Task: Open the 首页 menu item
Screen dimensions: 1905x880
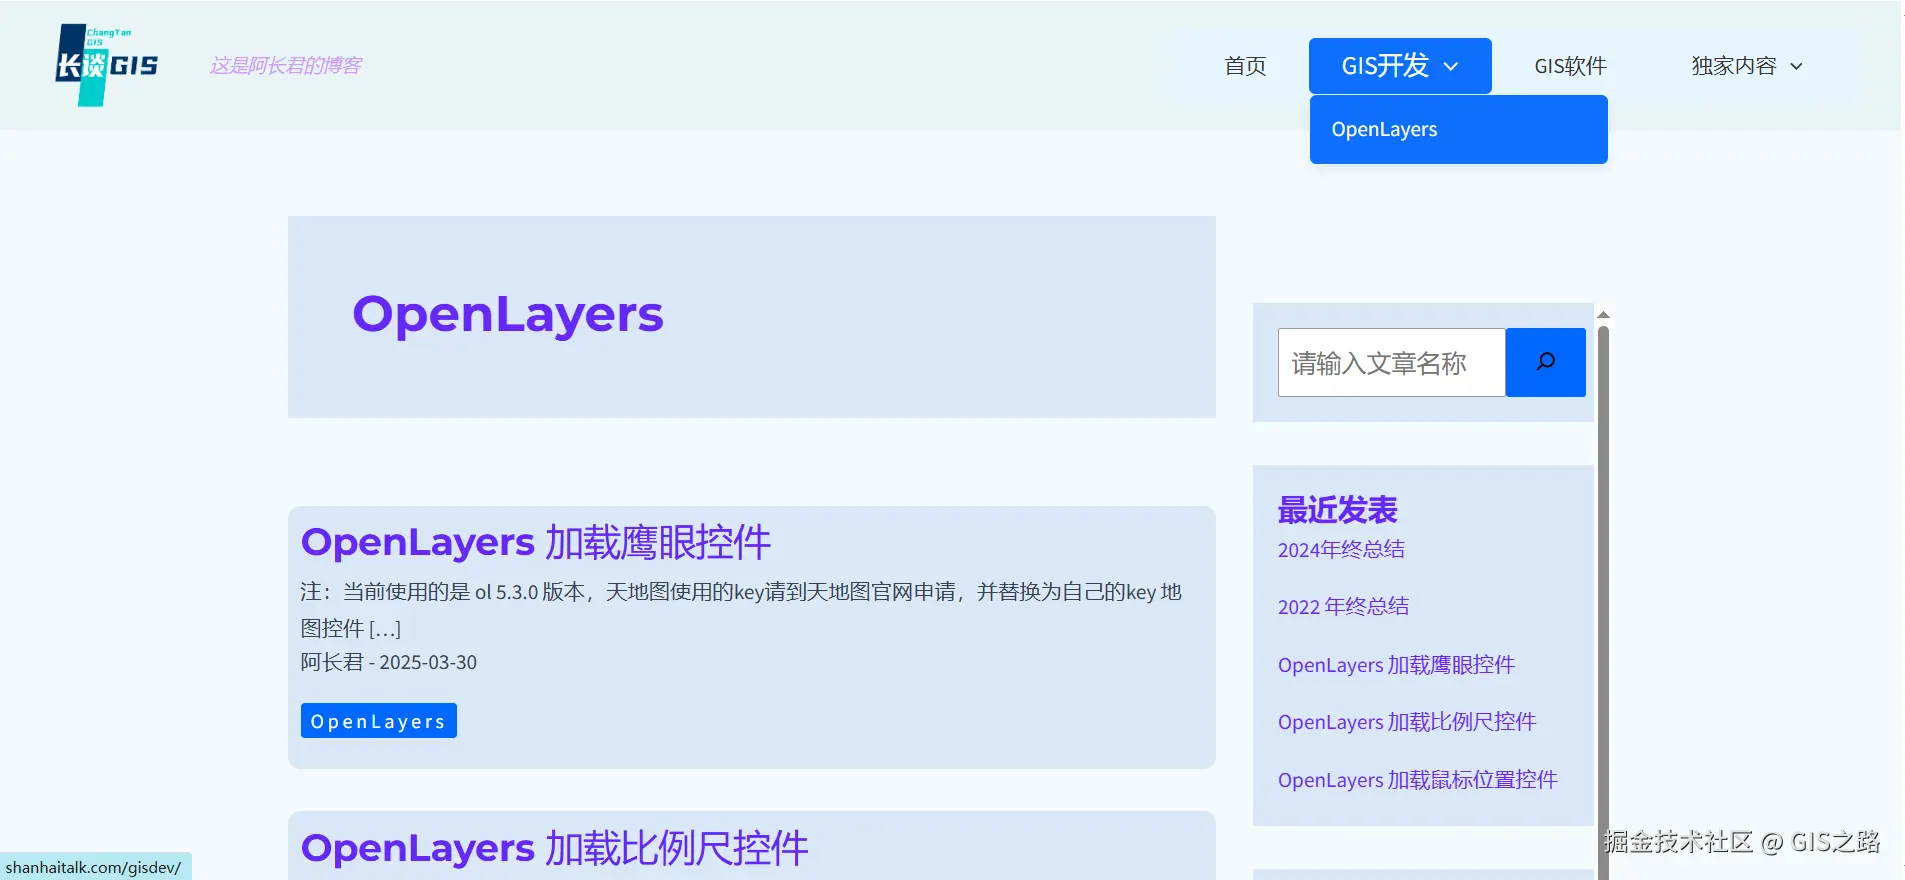Action: point(1245,66)
